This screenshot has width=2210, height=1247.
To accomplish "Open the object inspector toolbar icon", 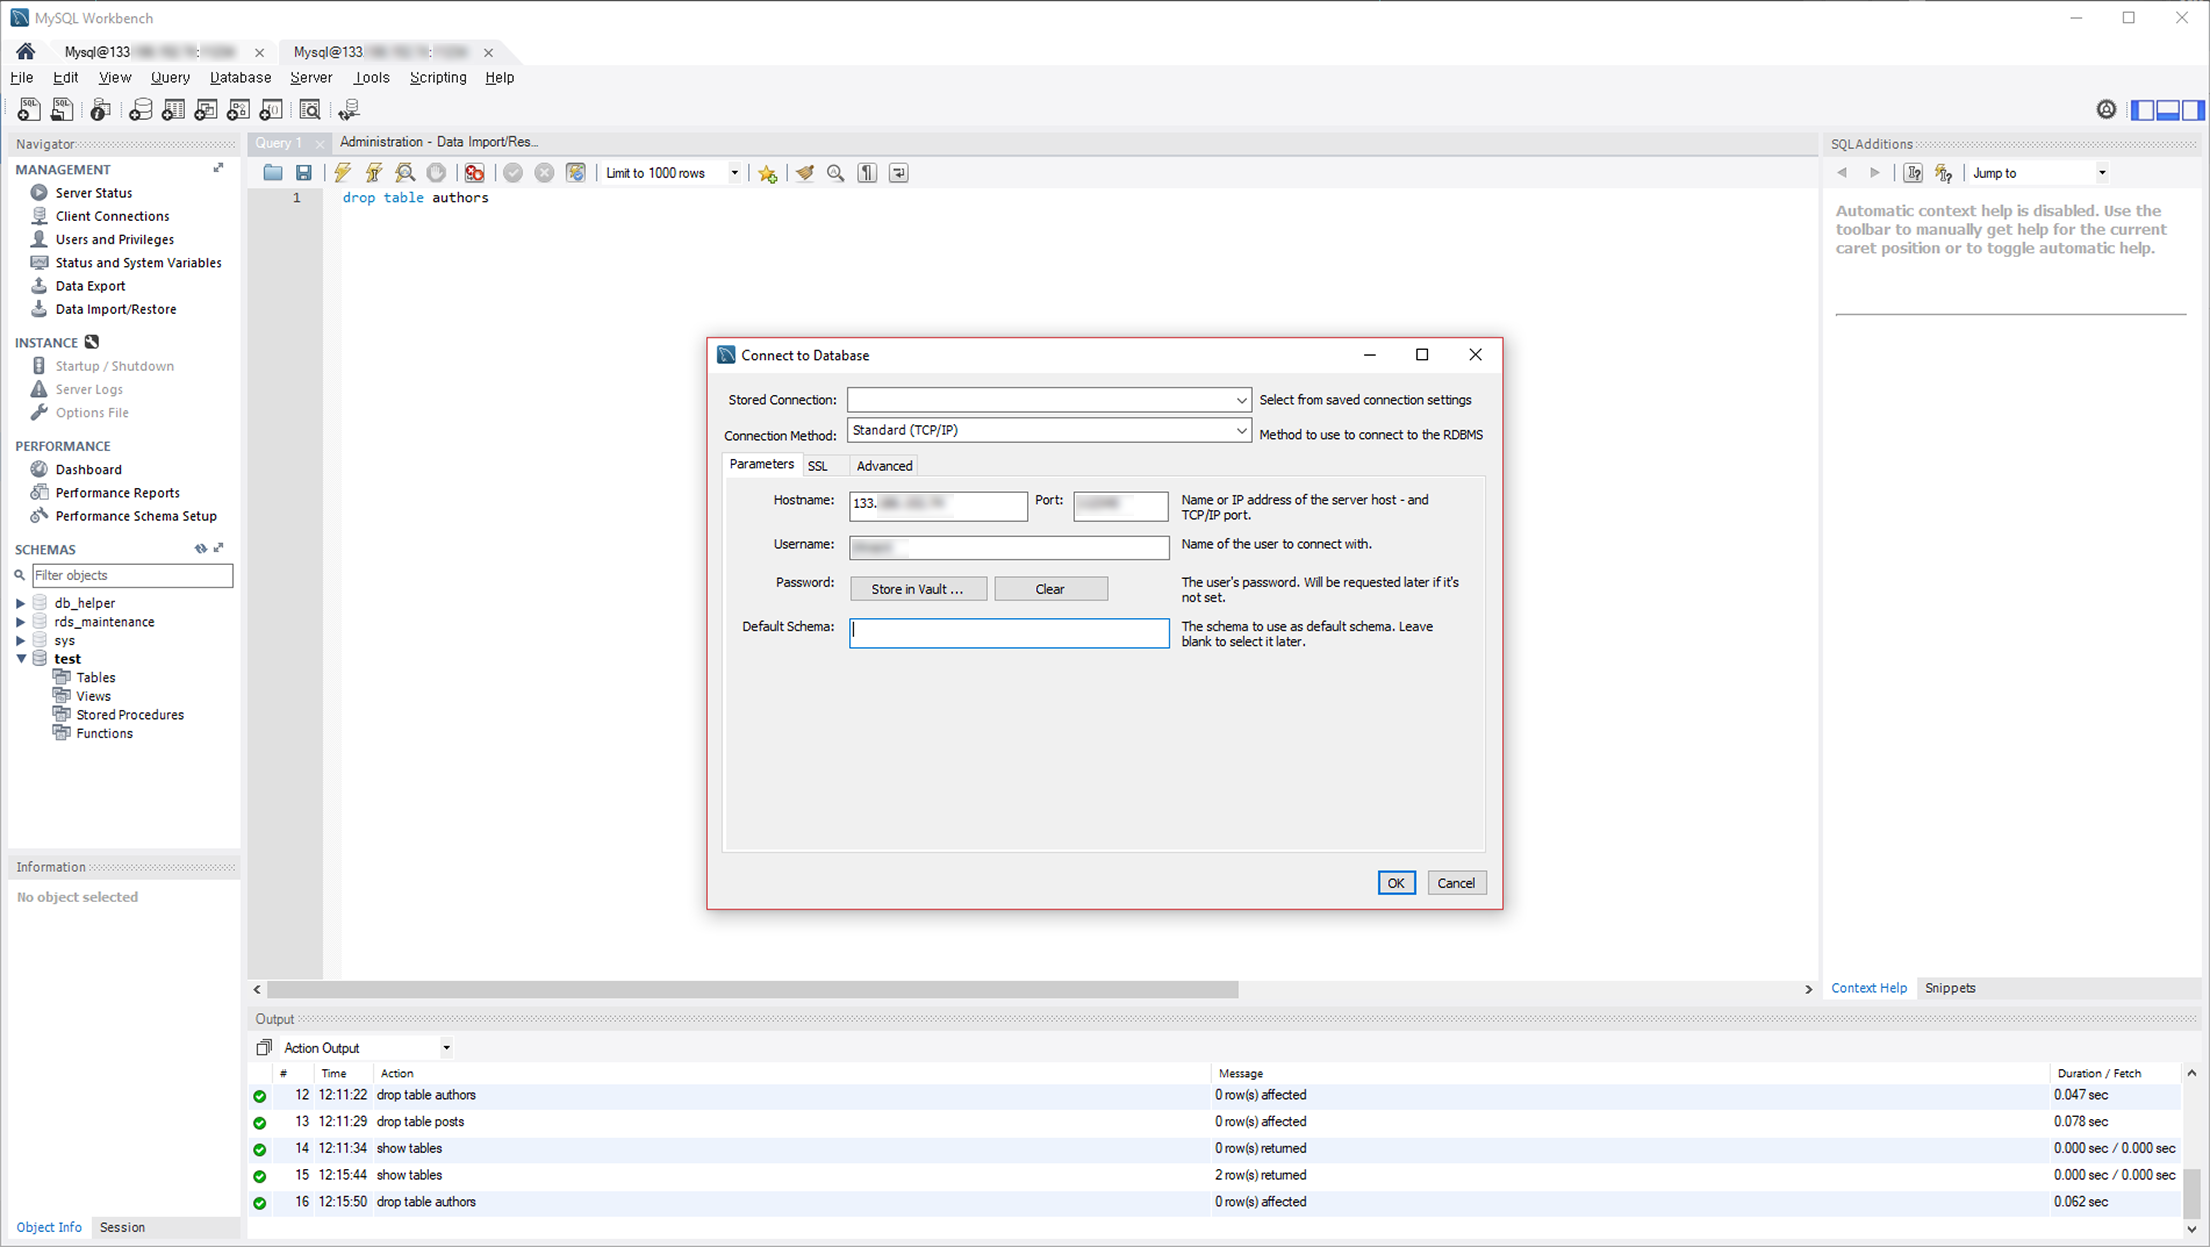I will (x=100, y=109).
